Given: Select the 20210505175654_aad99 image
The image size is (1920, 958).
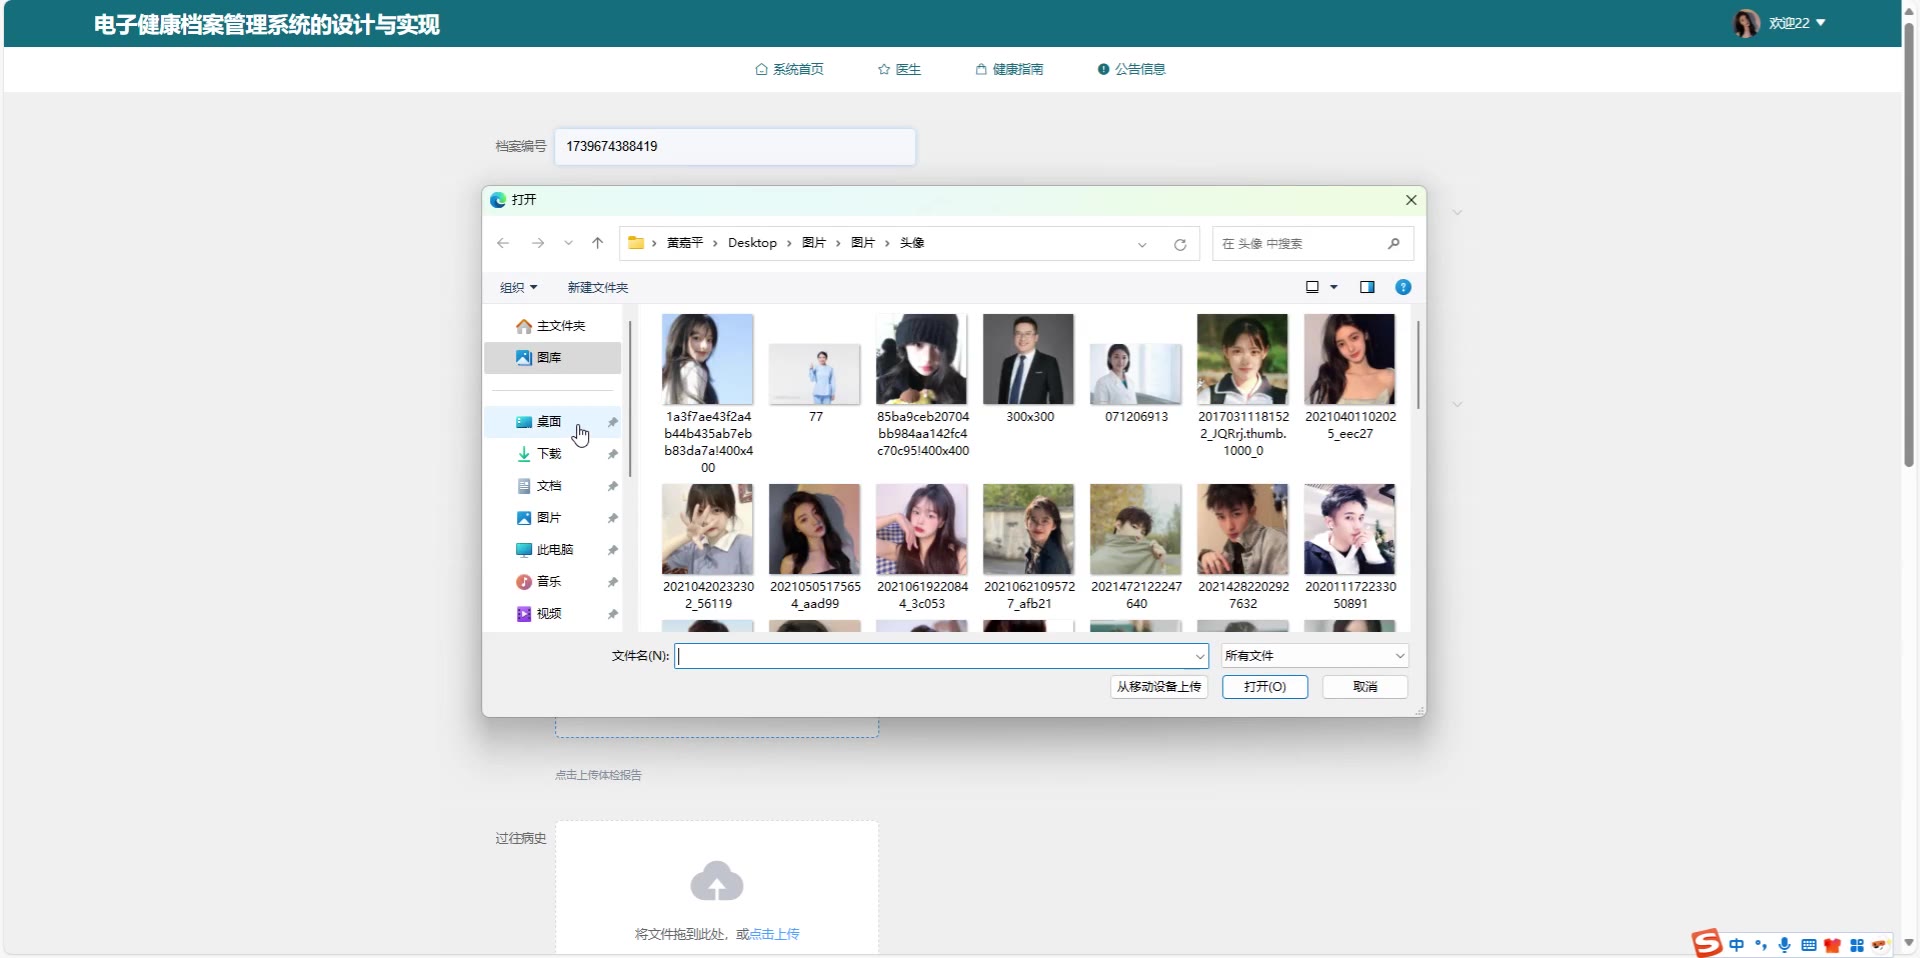Looking at the screenshot, I should click(x=815, y=547).
